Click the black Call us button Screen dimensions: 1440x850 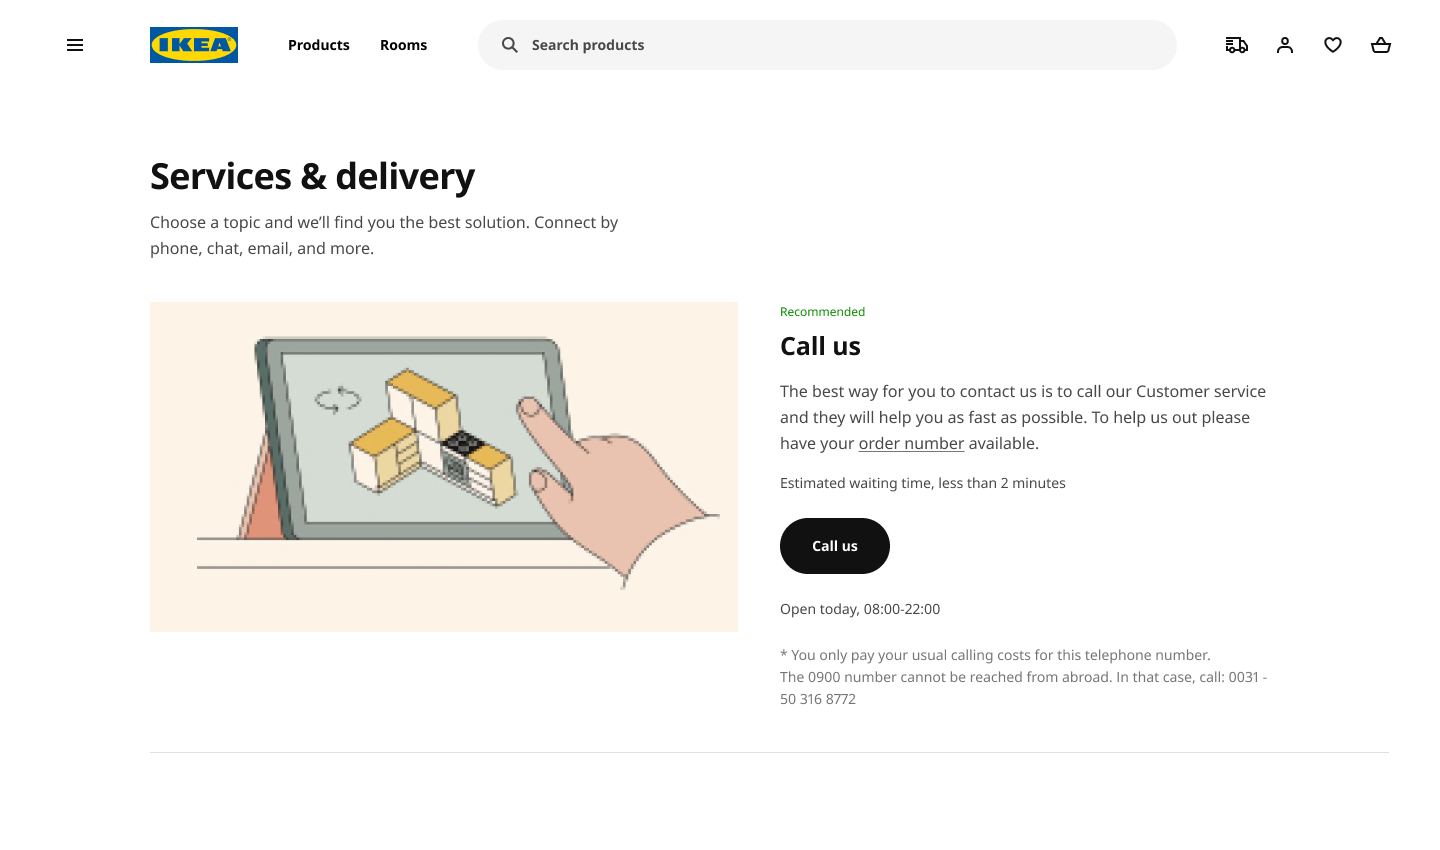(x=835, y=546)
